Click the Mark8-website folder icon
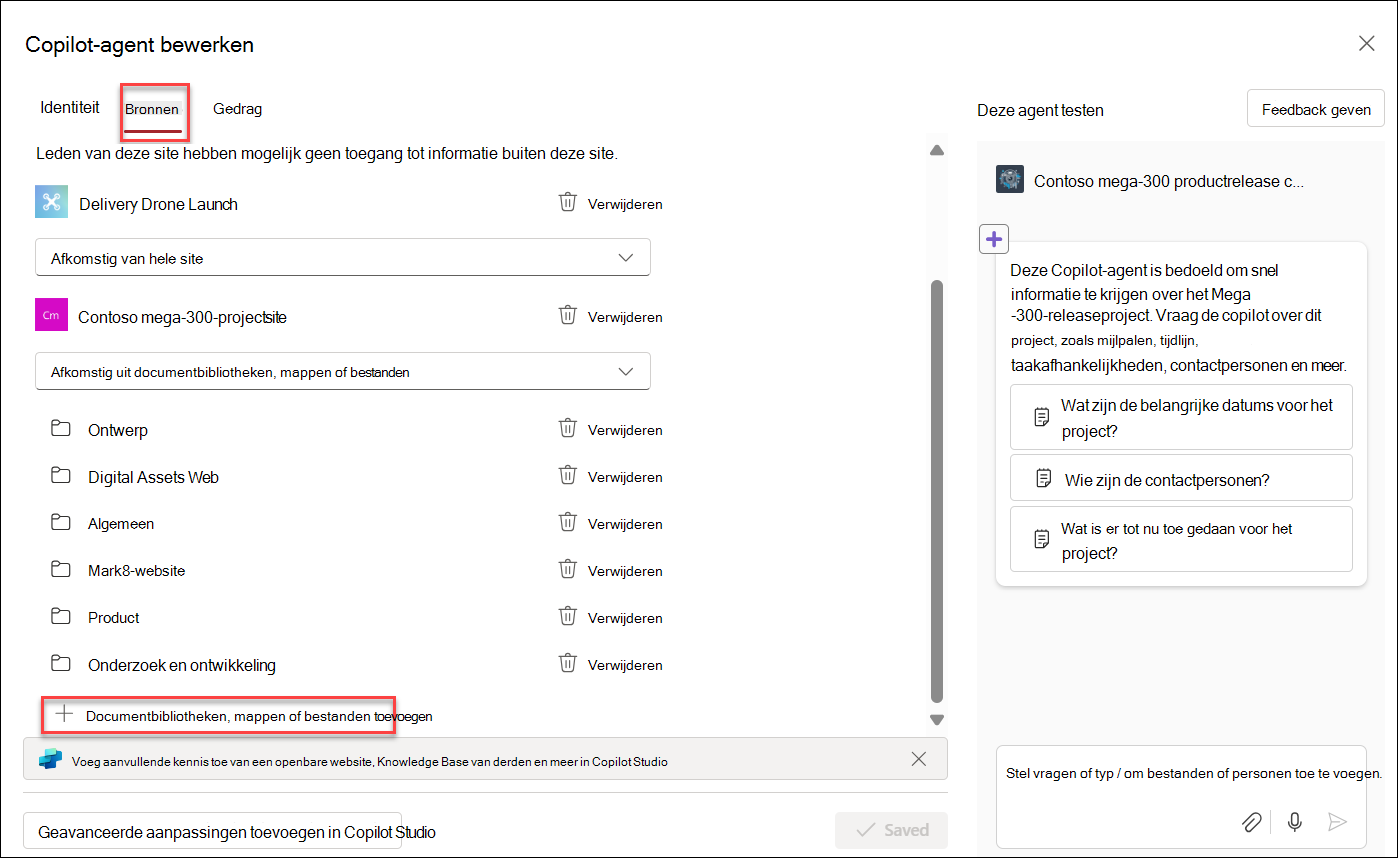 pos(61,570)
